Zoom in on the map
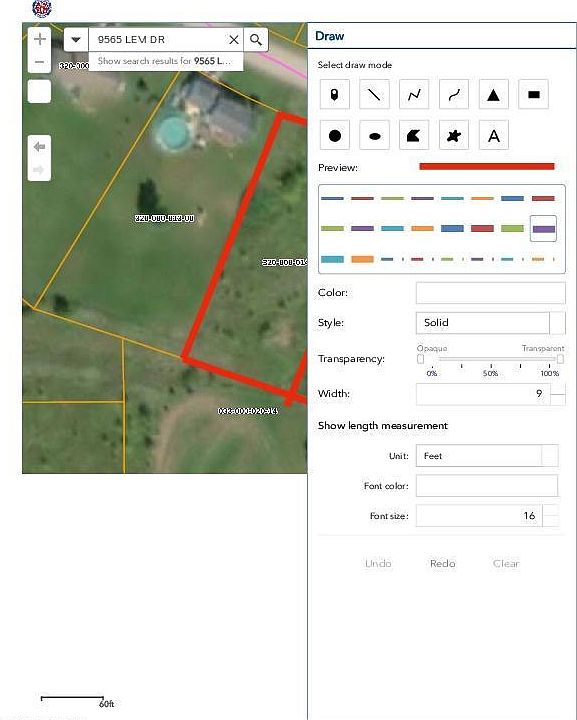This screenshot has width=577, height=720. (39, 39)
